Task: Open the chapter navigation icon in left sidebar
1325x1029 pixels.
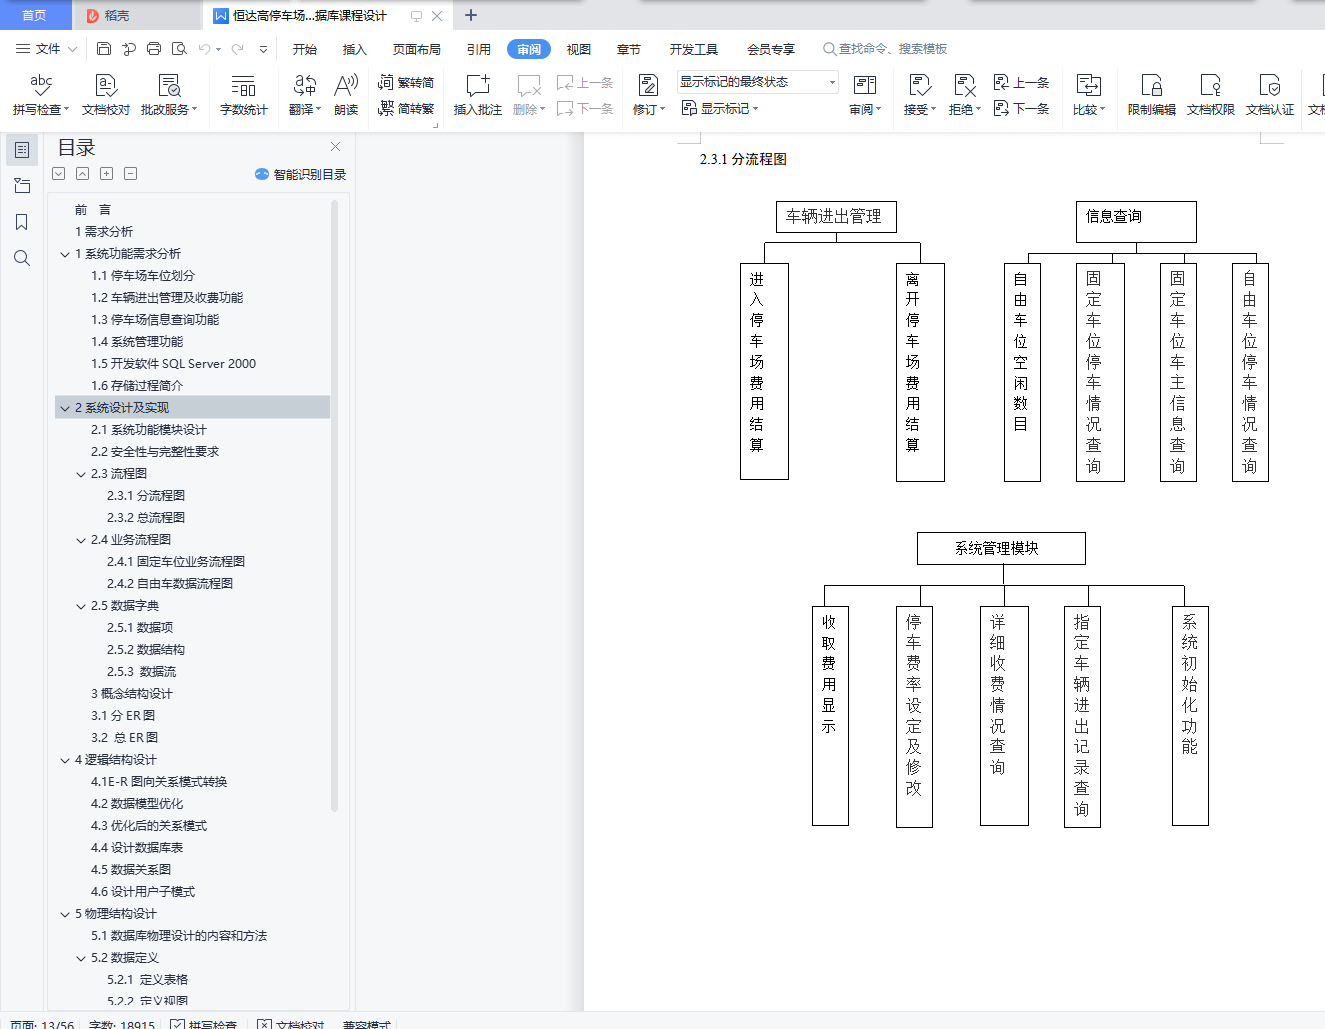Action: 22,186
